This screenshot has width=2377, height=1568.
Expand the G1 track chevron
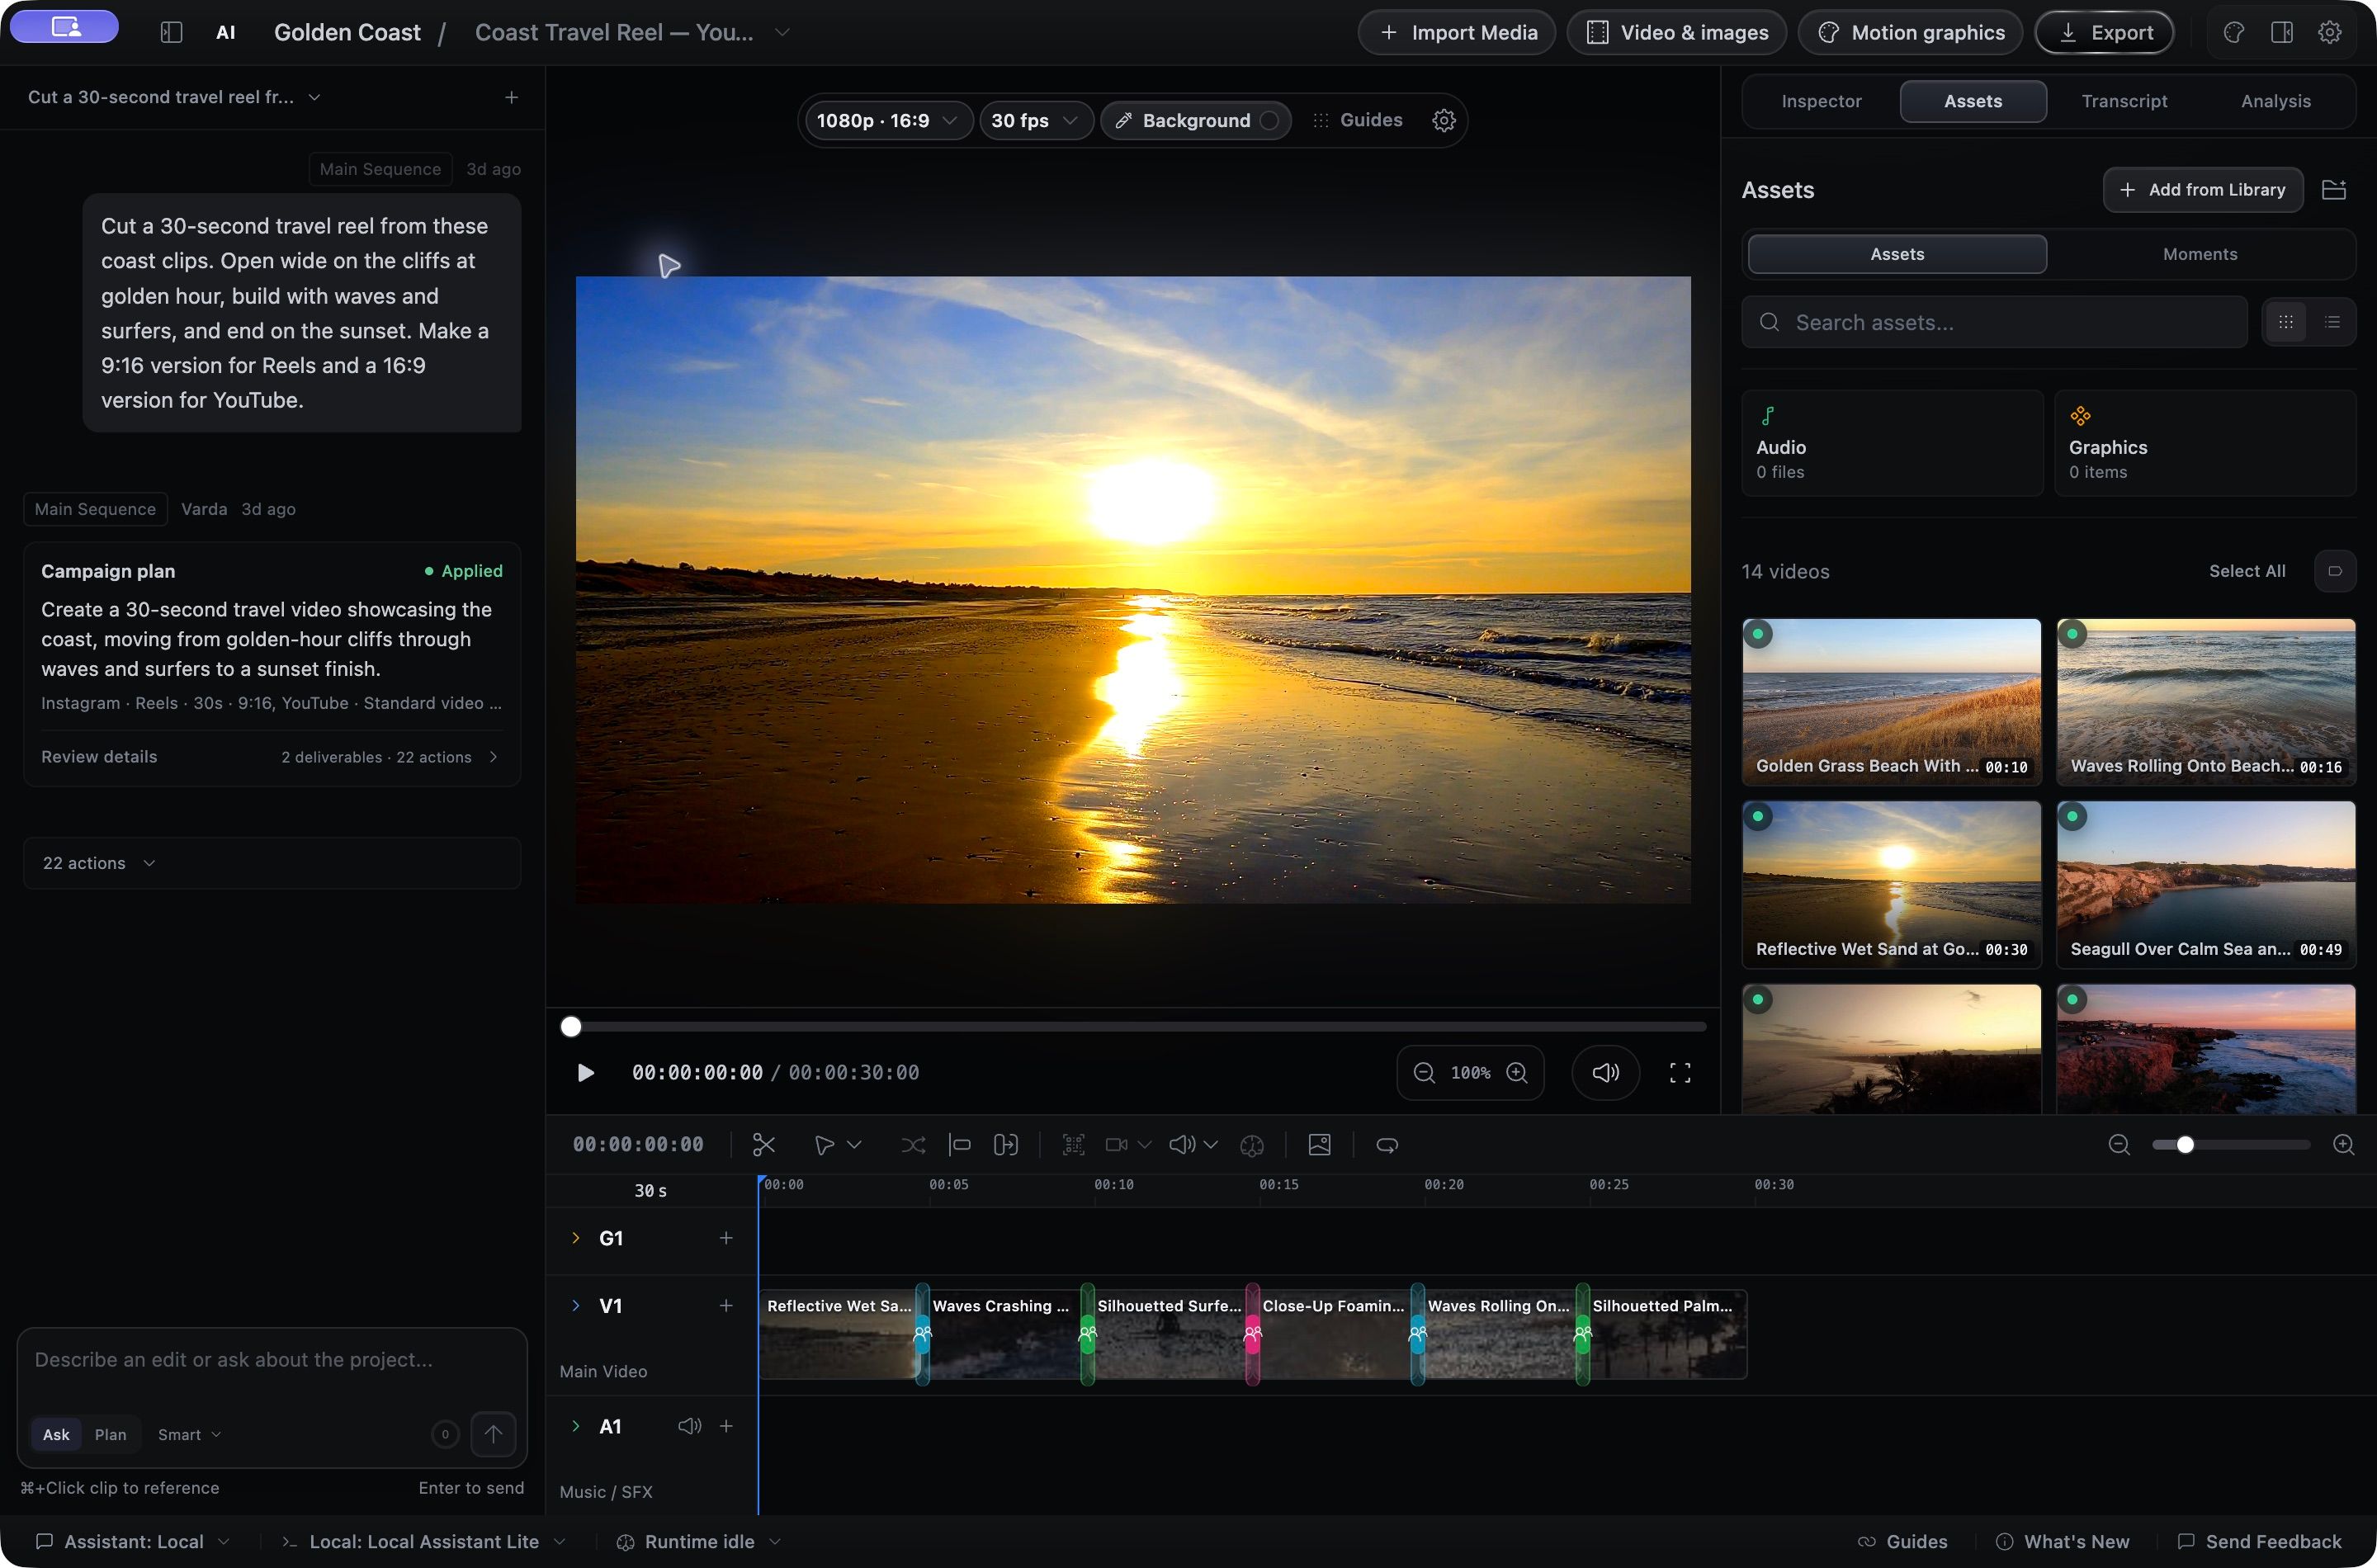[575, 1238]
